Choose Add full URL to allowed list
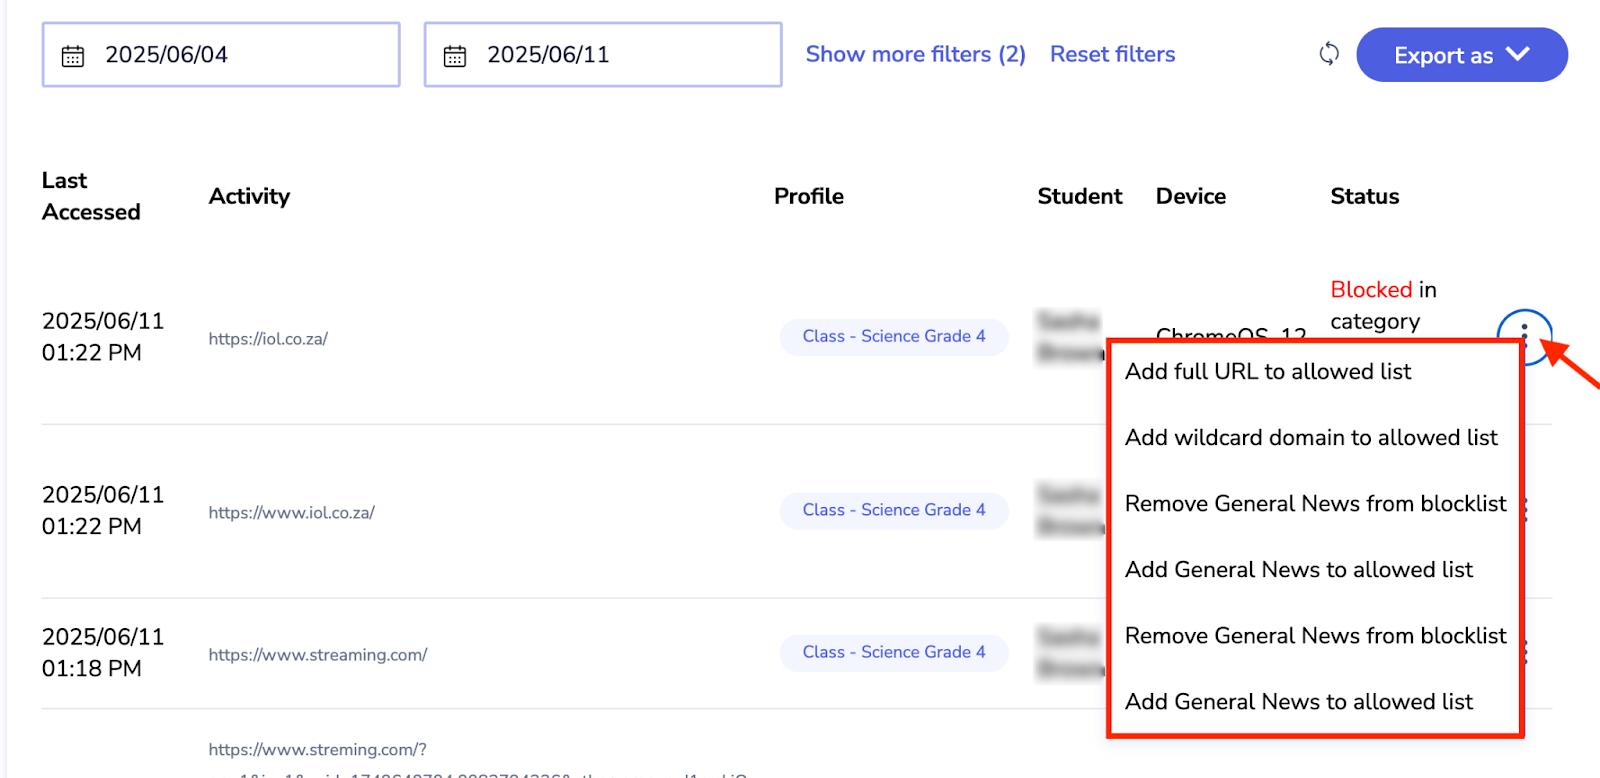 [x=1267, y=372]
